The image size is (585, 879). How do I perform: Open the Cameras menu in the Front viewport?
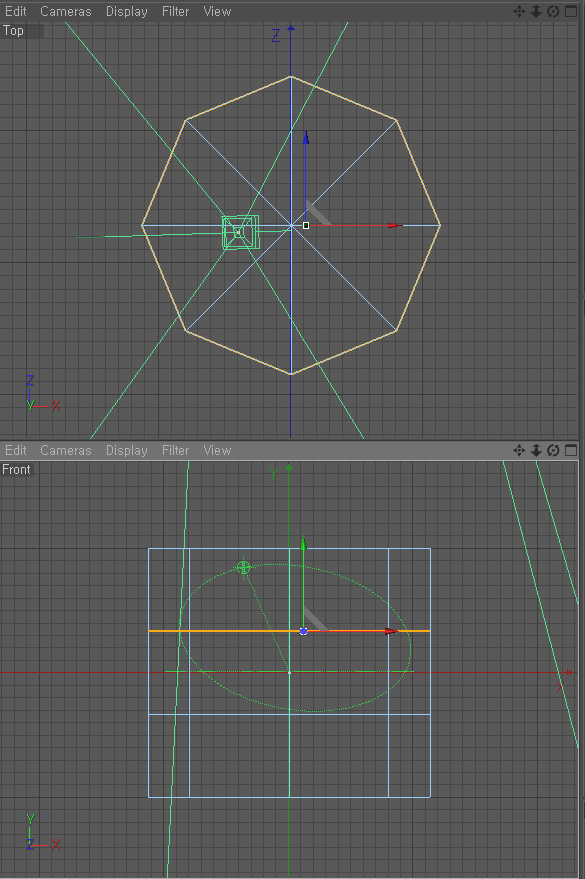point(66,450)
